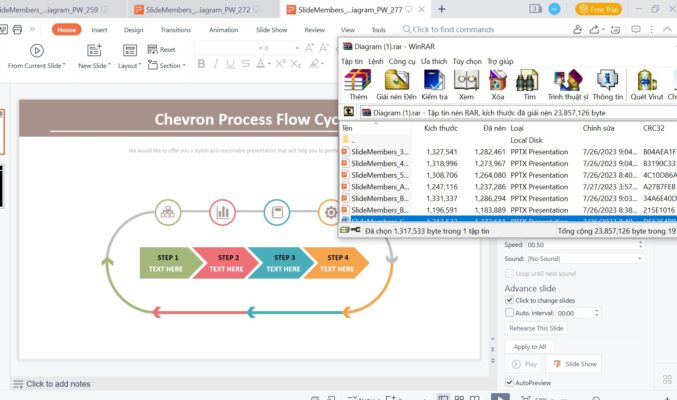The image size is (677, 400).
Task: Open the font color dropdown arrow
Action: (x=269, y=64)
